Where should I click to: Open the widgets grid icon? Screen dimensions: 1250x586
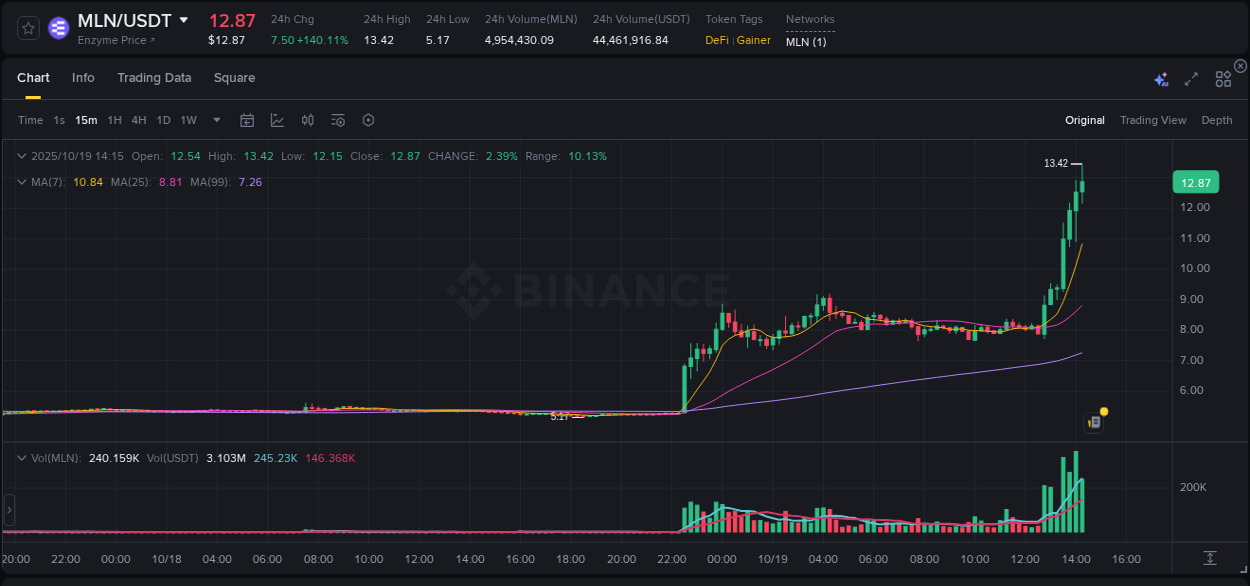[x=1223, y=77]
